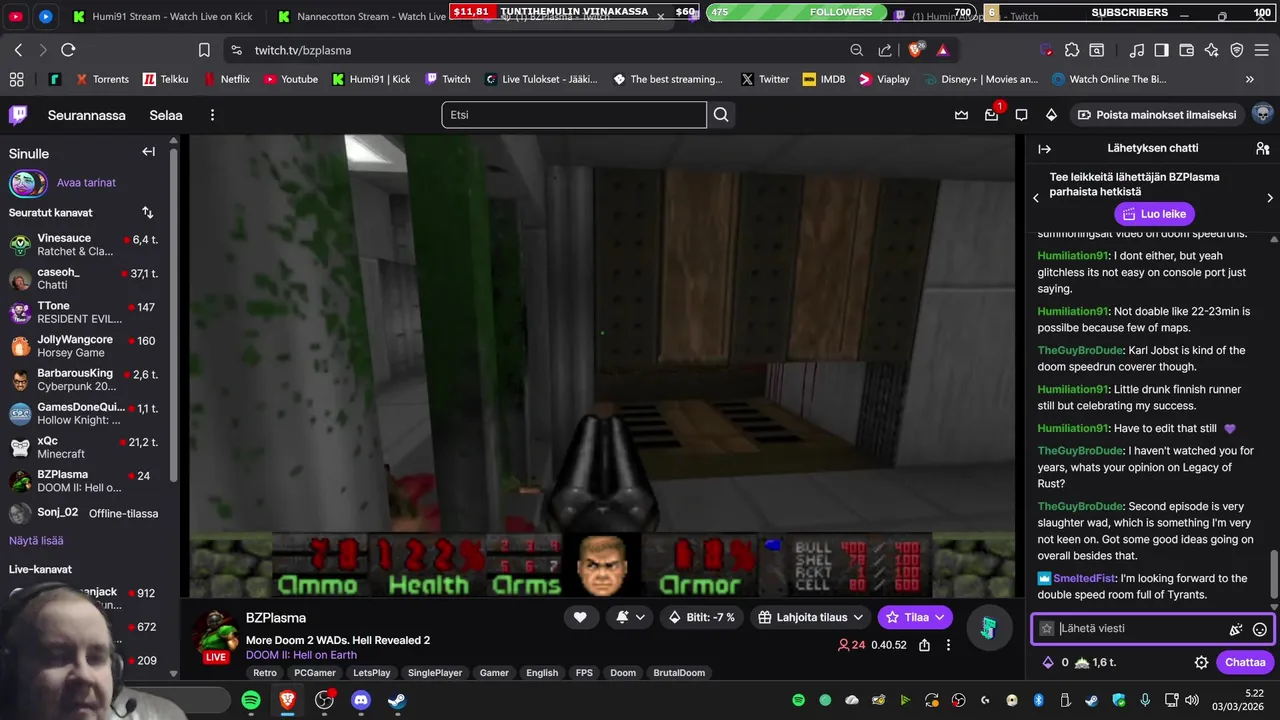Screen dimensions: 1280x720
Task: Open Brave Rewards triangle icon
Action: 942,50
